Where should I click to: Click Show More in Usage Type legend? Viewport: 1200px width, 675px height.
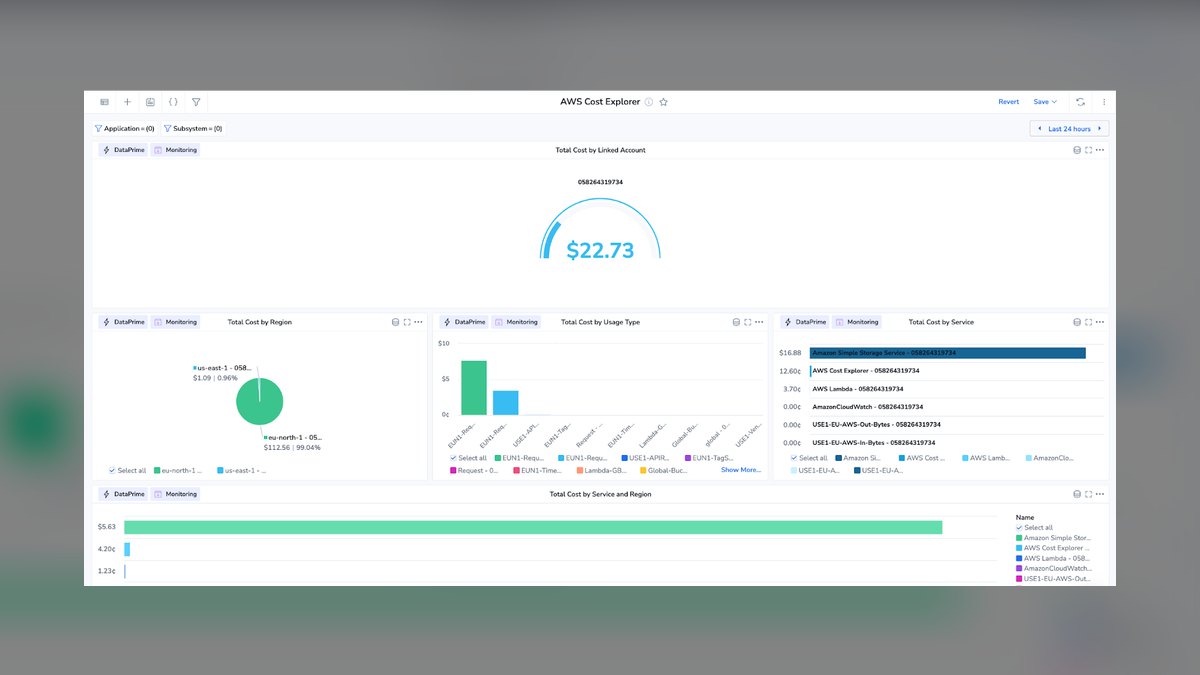point(741,470)
